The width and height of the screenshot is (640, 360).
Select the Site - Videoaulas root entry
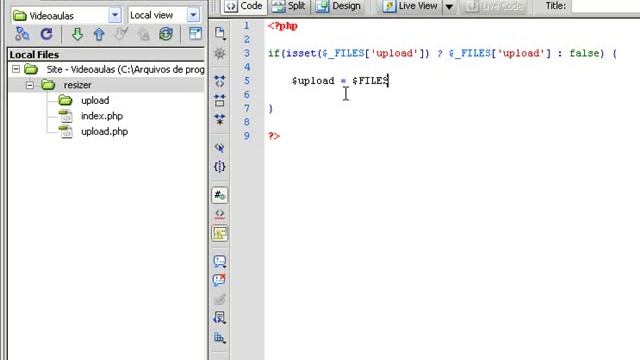coord(125,69)
